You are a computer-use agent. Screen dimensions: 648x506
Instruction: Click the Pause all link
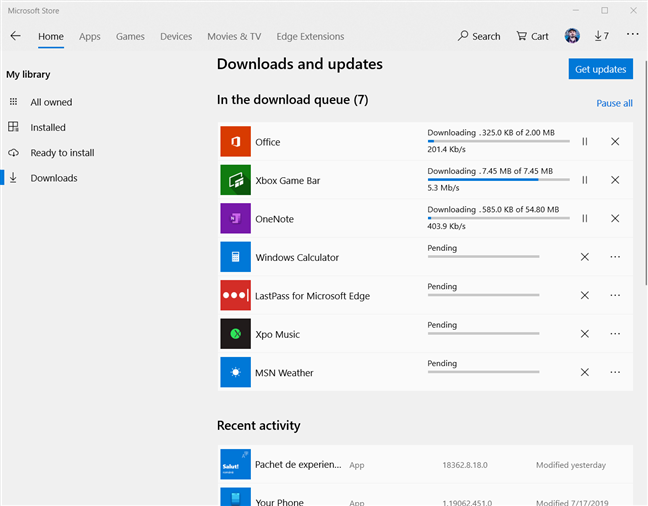pos(614,103)
